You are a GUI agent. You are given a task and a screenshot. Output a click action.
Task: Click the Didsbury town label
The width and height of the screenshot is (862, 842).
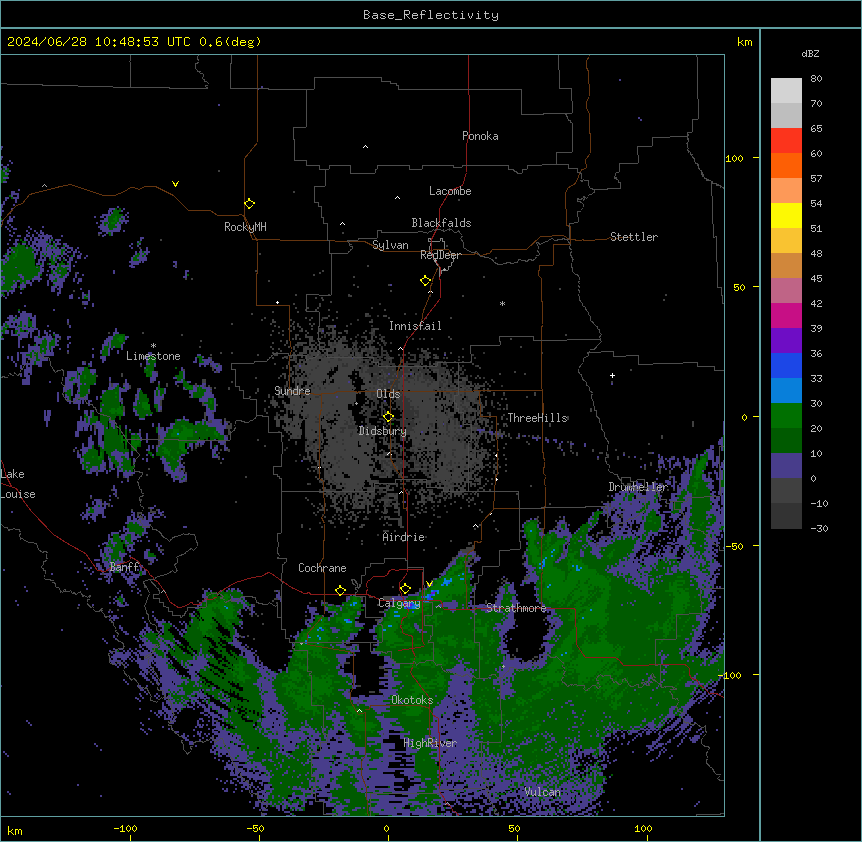(x=383, y=431)
